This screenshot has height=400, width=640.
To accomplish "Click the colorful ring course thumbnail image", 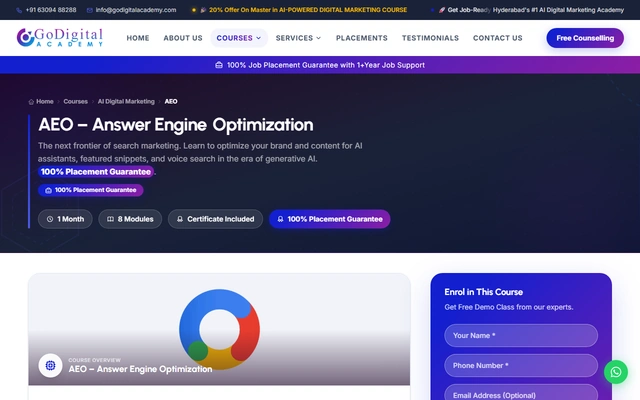I will coord(219,329).
